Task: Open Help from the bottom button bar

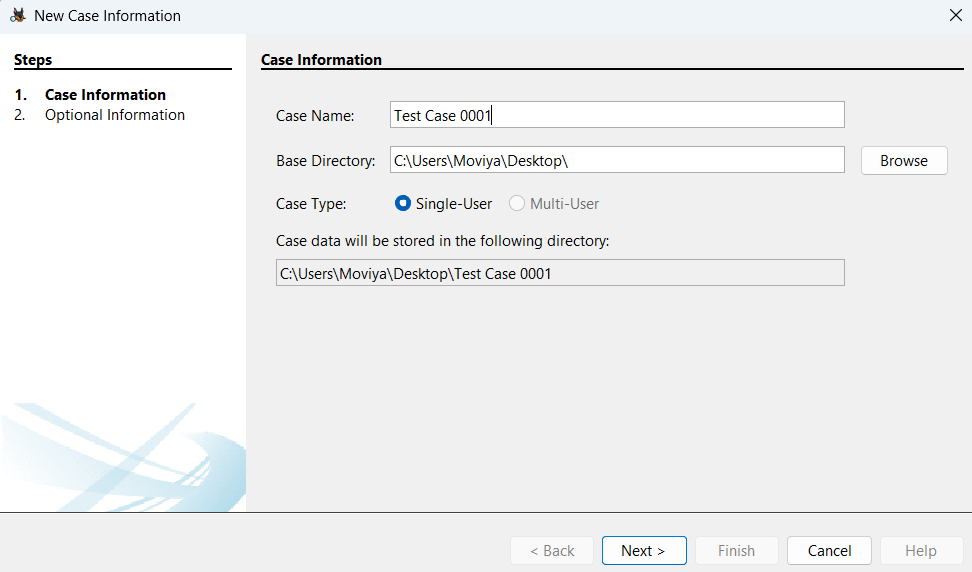Action: point(920,551)
